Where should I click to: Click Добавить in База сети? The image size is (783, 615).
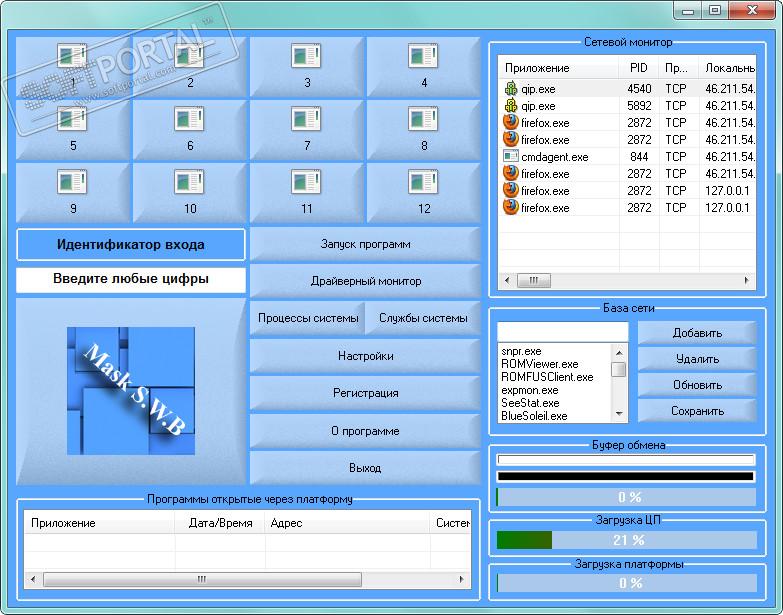[697, 333]
